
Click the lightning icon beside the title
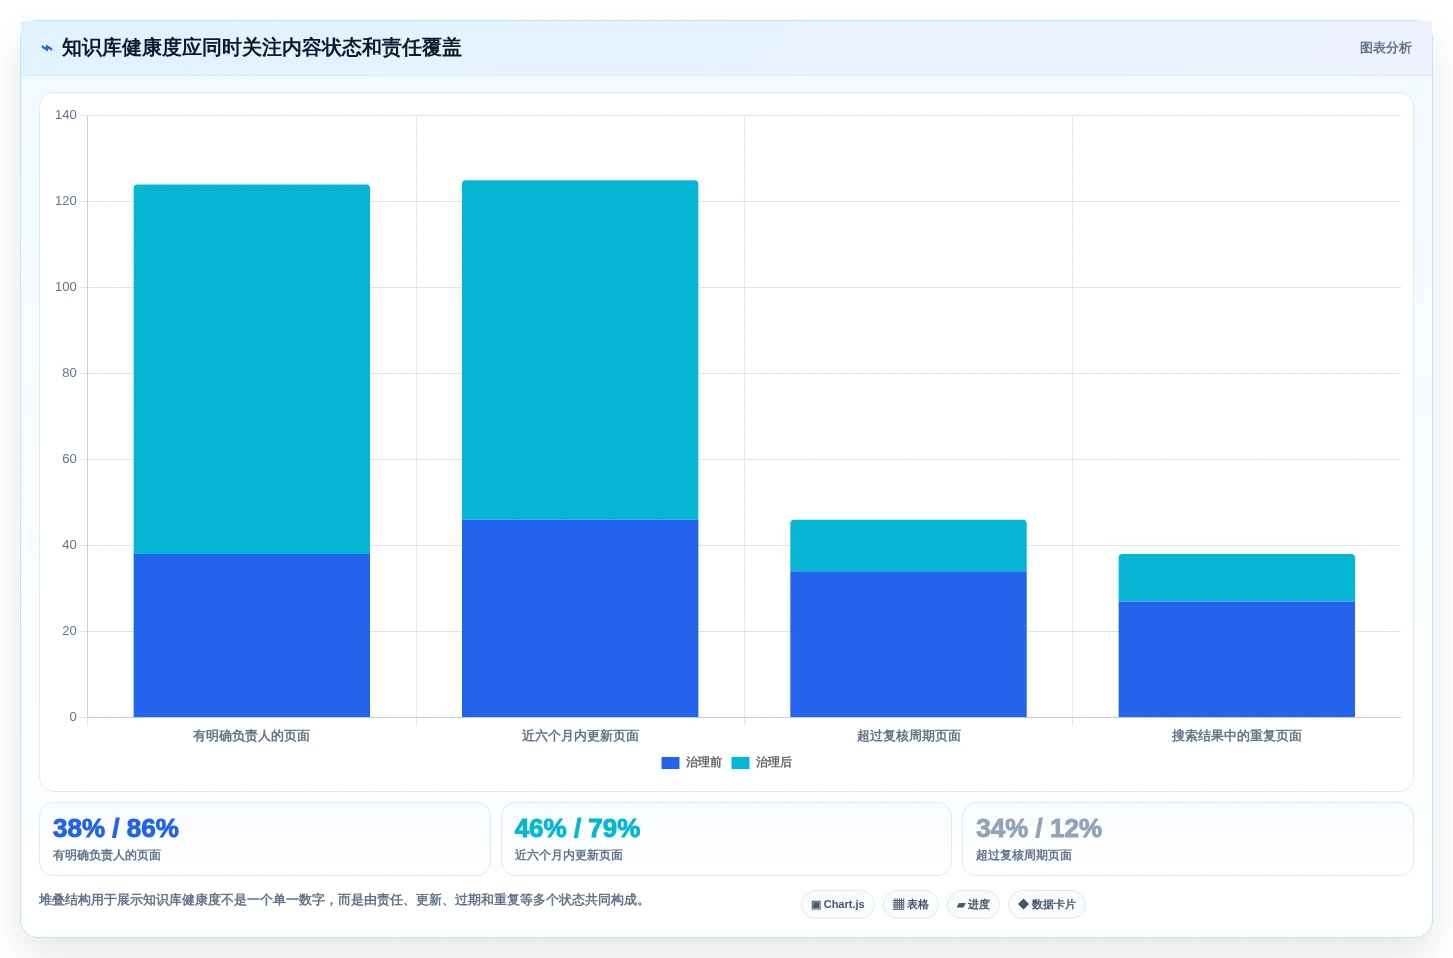point(47,48)
